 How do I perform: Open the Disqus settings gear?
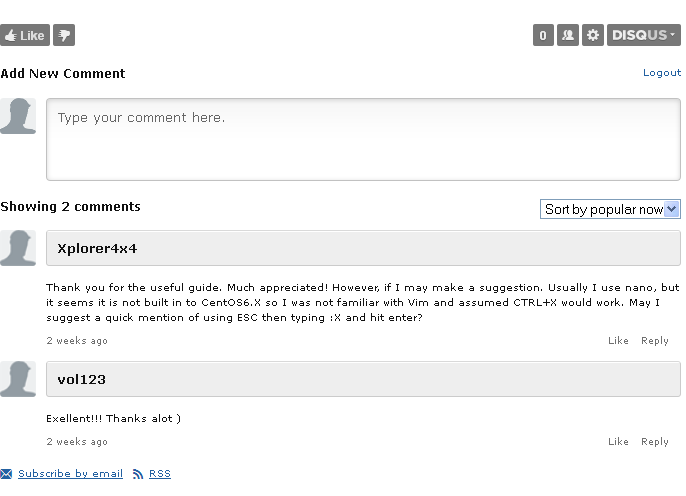pos(593,35)
